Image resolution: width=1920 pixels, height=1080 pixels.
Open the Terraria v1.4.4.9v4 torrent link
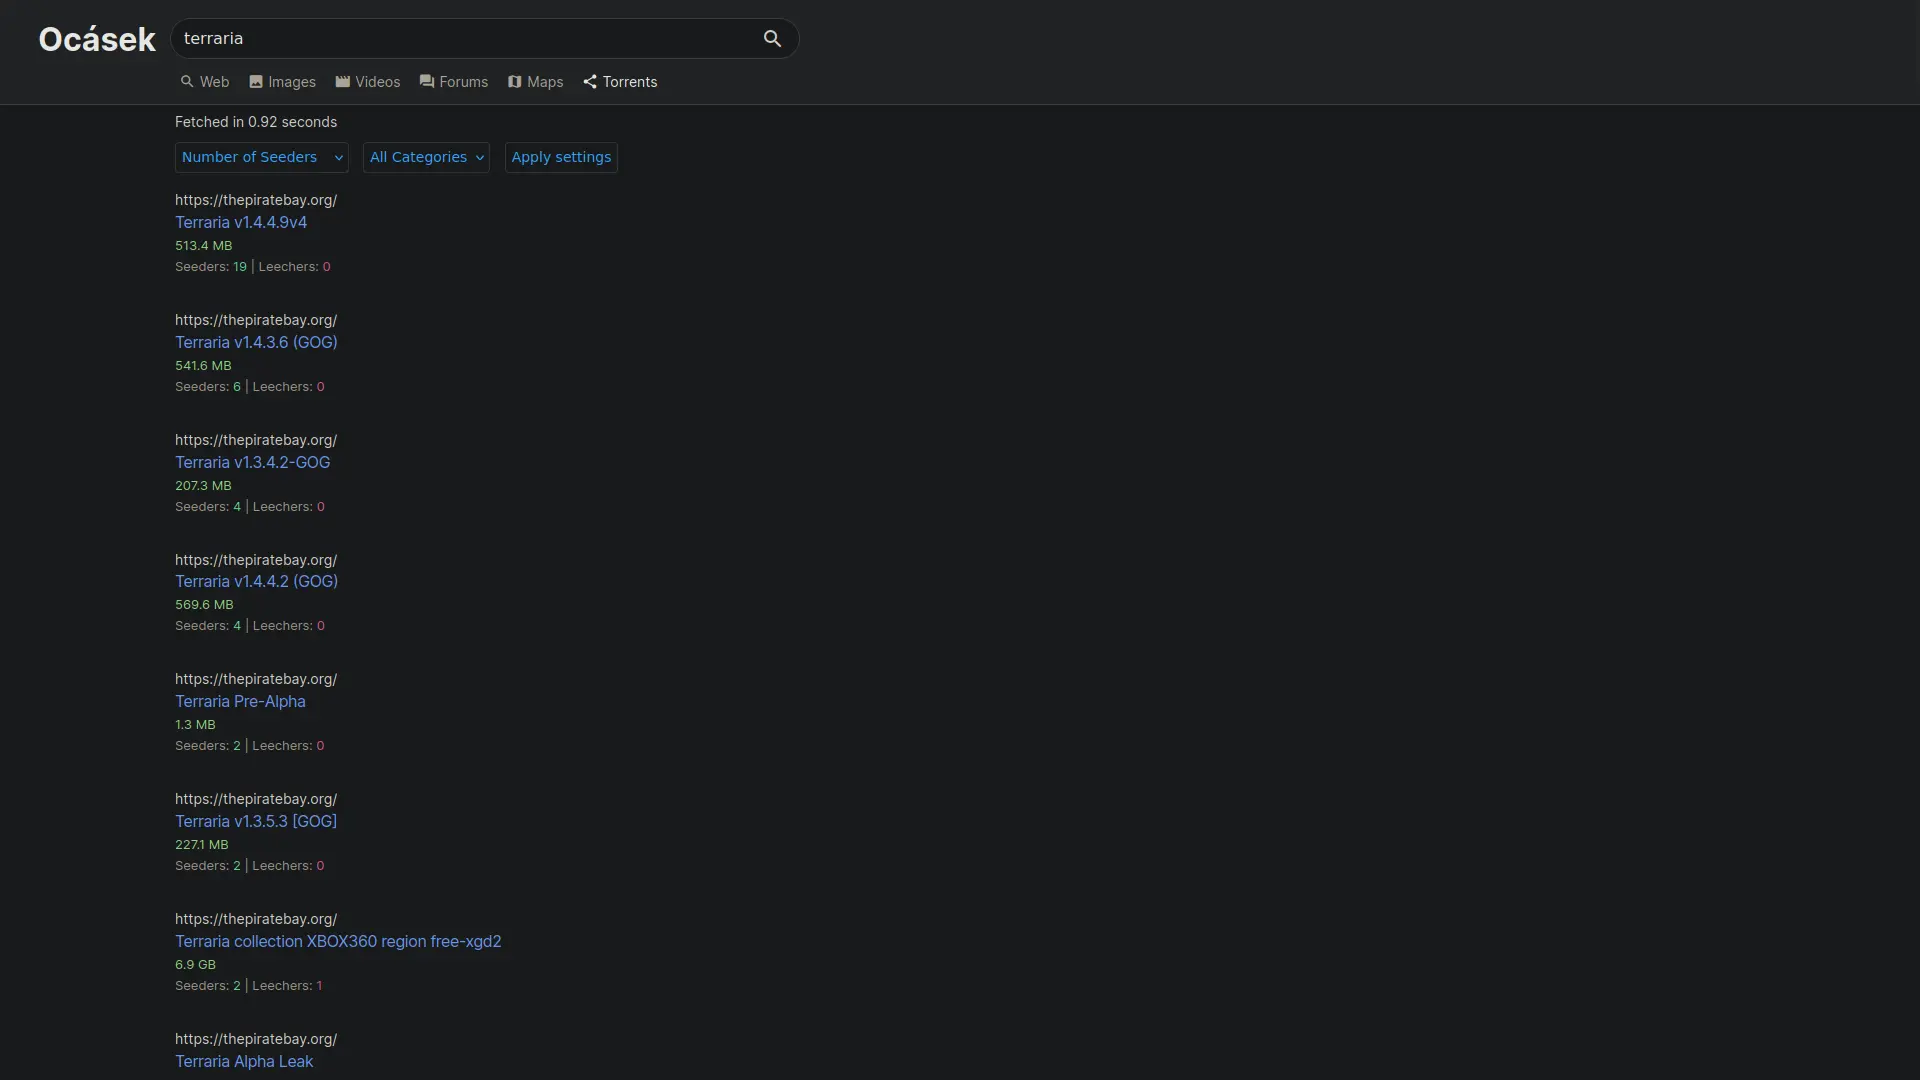click(241, 222)
